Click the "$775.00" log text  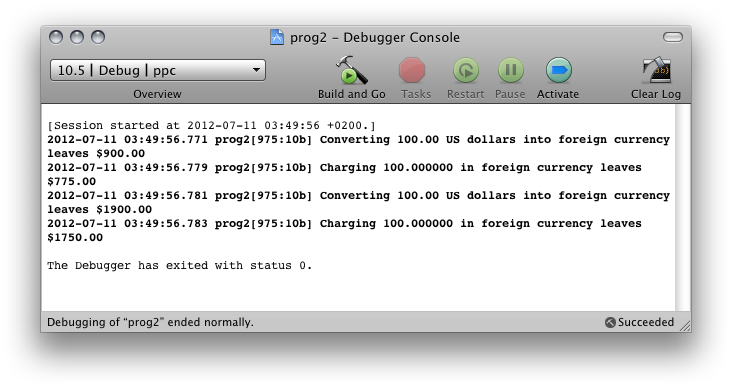point(71,182)
